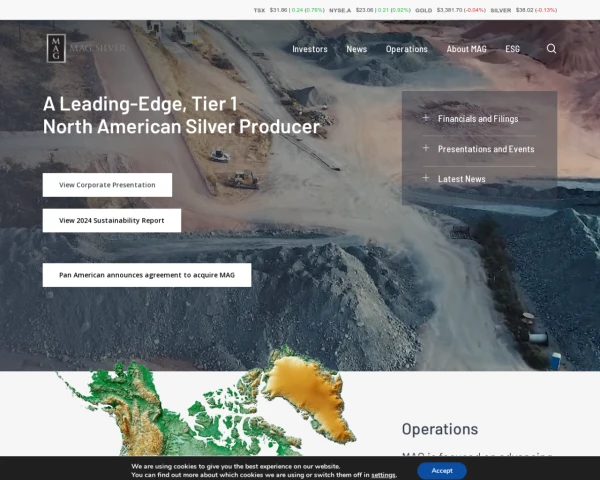Open the Operations menu
This screenshot has width=600, height=480.
(406, 49)
